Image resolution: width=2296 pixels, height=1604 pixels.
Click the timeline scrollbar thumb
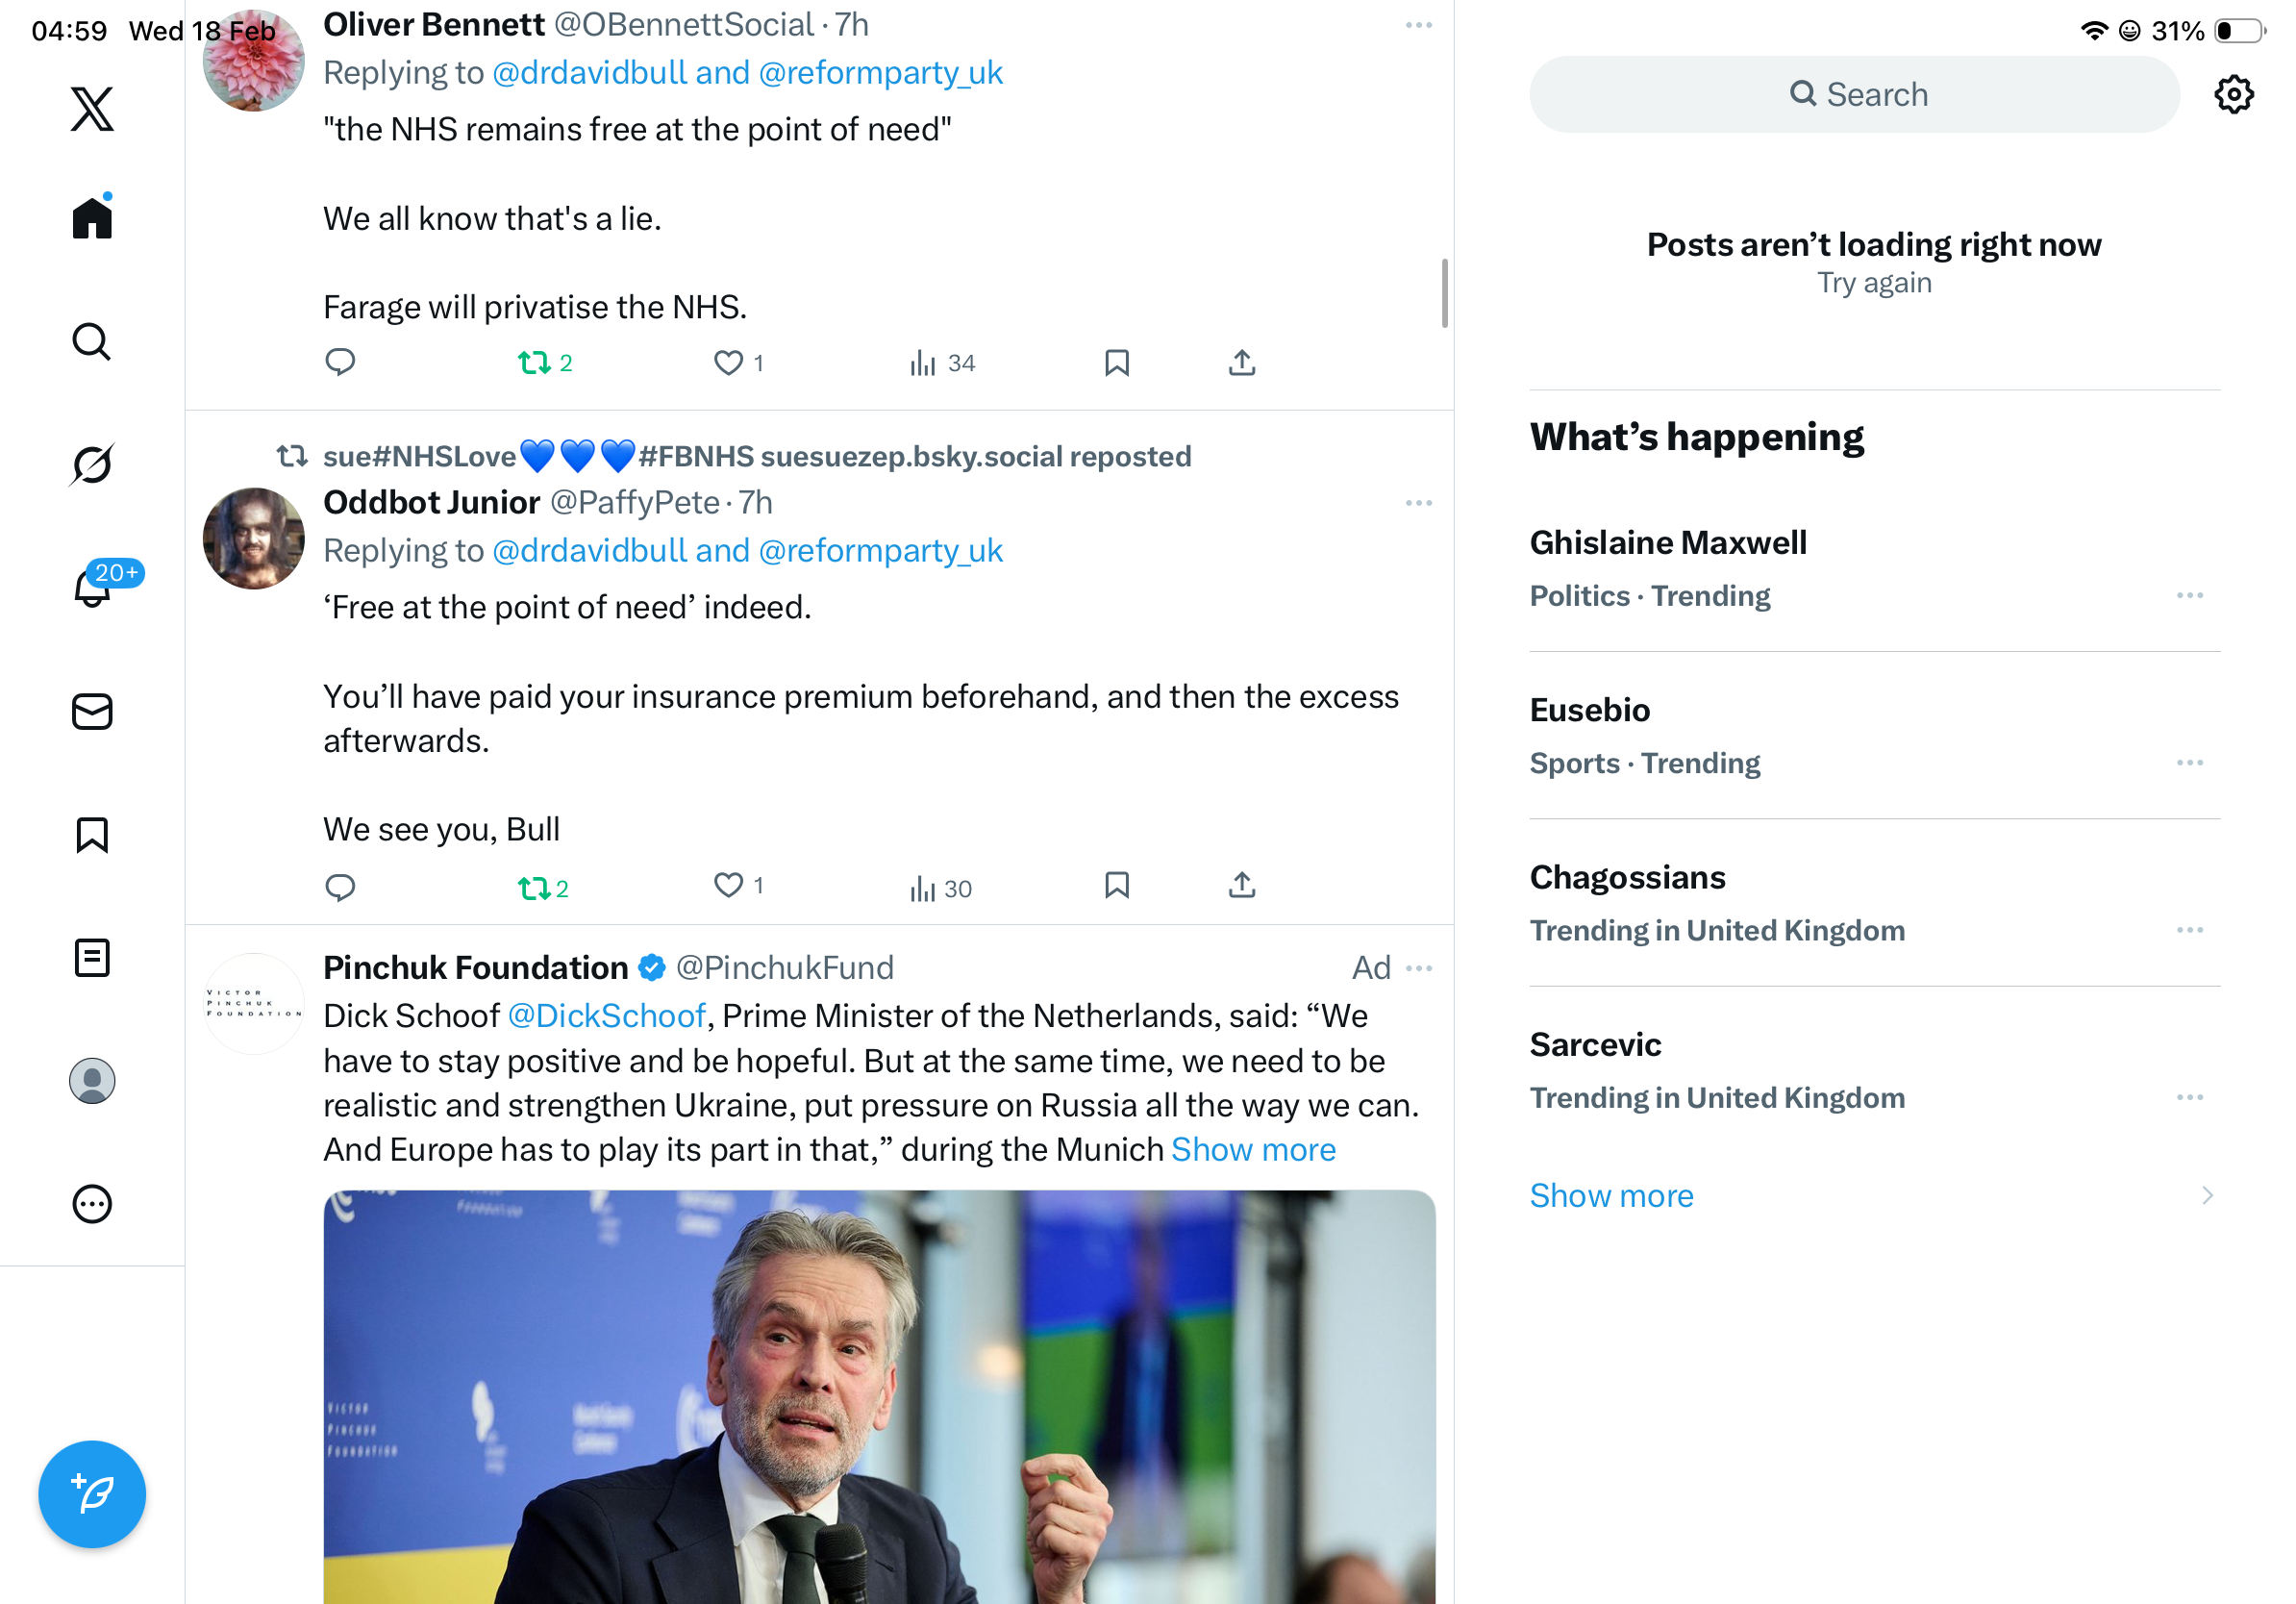click(1444, 293)
